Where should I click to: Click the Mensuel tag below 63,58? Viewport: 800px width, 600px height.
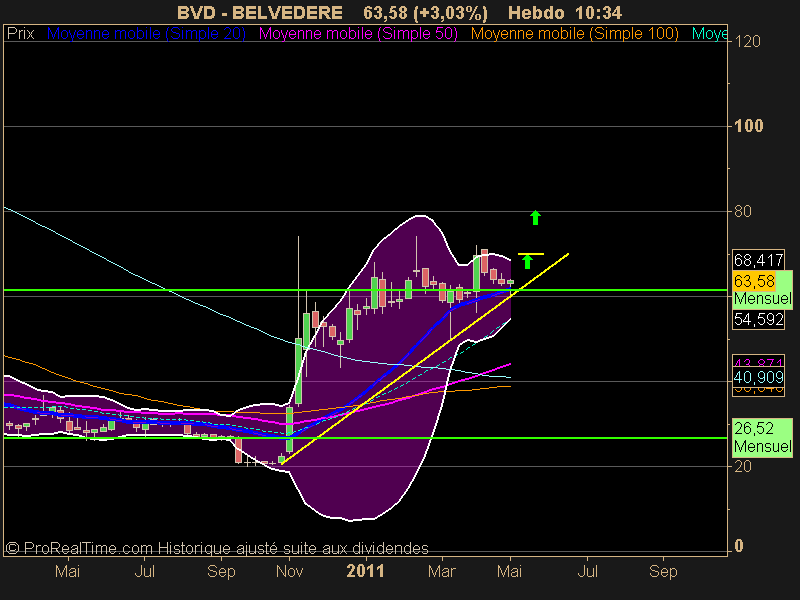pyautogui.click(x=763, y=298)
